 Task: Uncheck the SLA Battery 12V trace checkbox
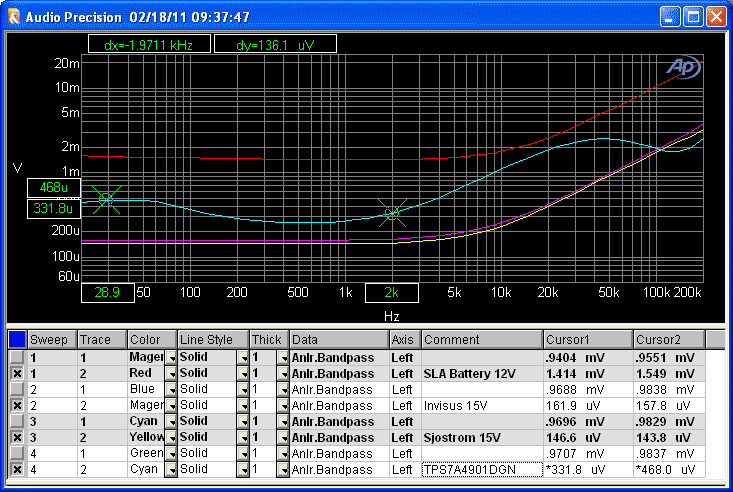[x=17, y=374]
